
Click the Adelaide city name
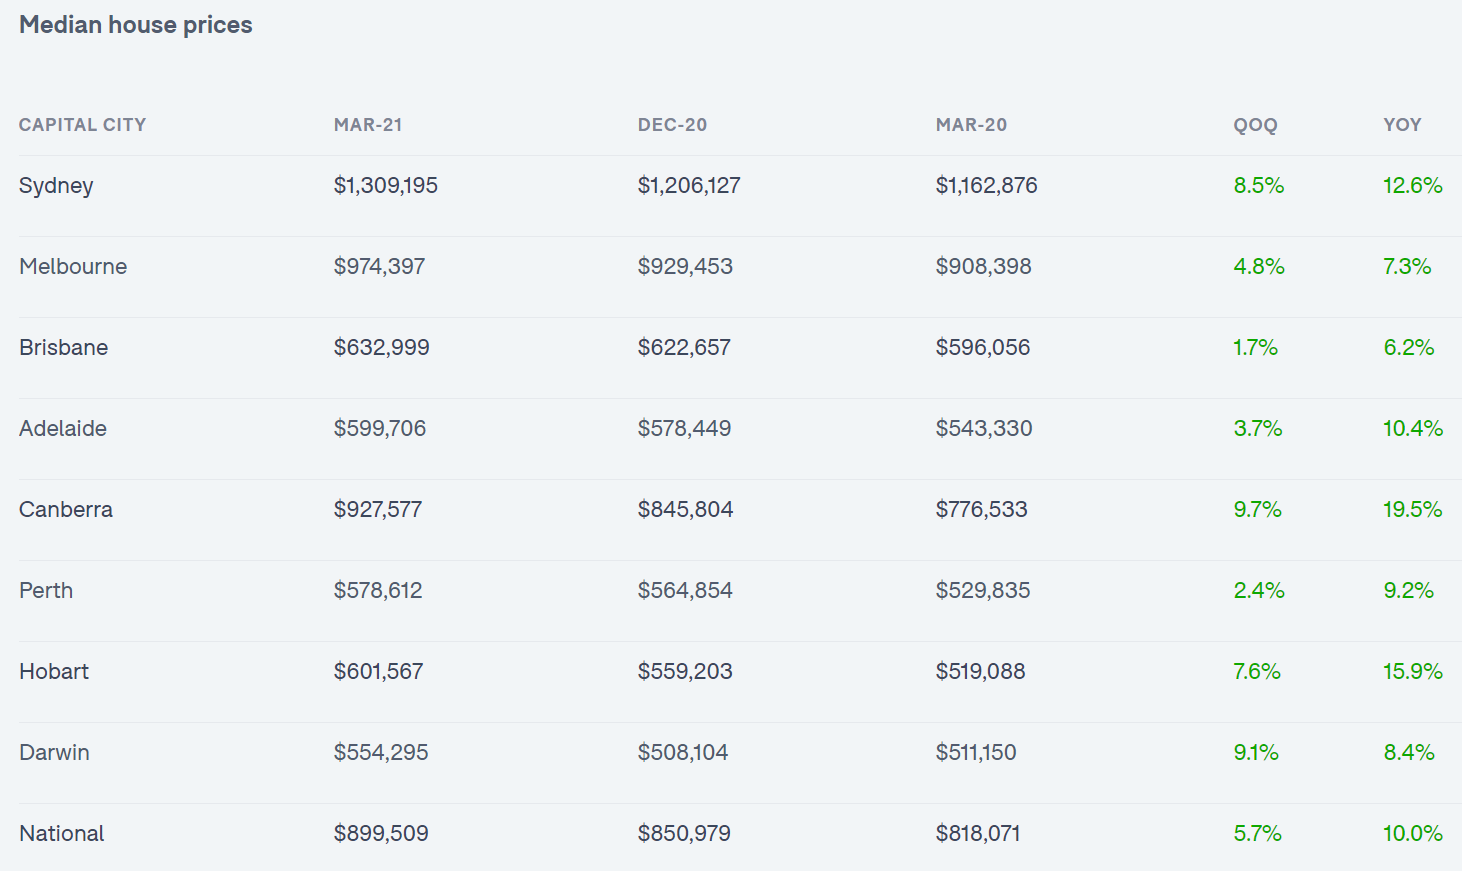coord(63,429)
